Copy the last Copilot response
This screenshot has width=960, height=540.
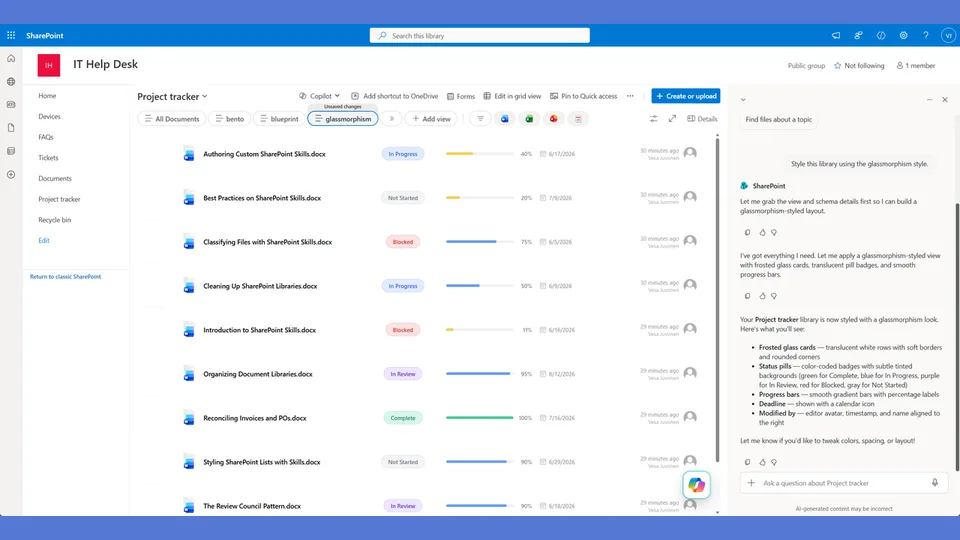coord(748,462)
